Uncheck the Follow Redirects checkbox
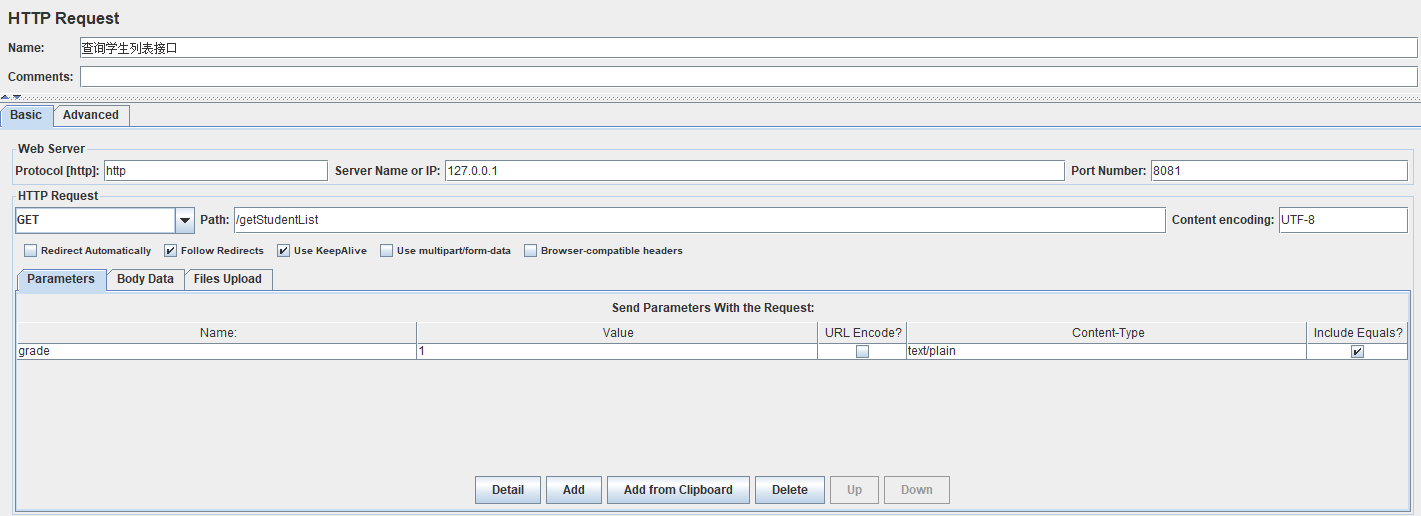The image size is (1421, 516). 170,251
